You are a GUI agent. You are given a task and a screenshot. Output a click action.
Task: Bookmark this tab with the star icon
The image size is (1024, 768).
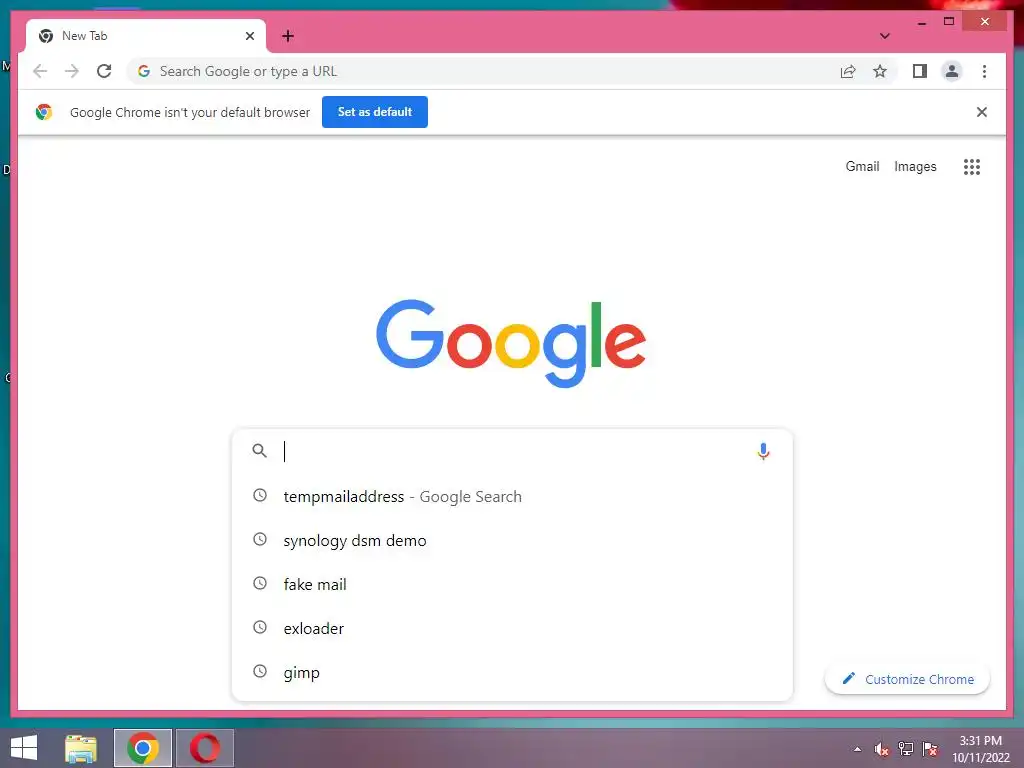pyautogui.click(x=880, y=71)
